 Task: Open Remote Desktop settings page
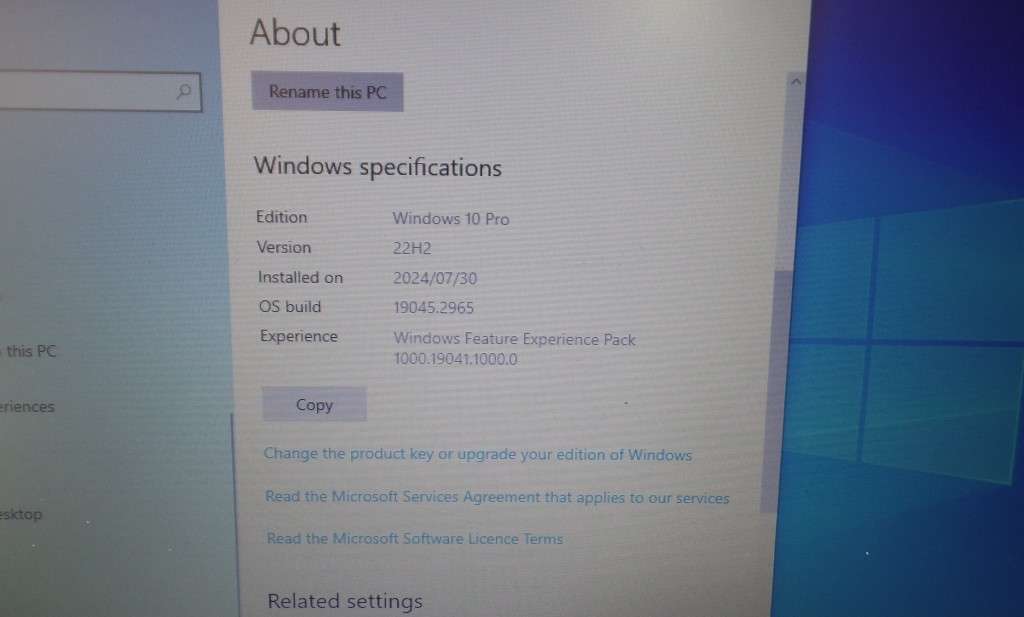(x=20, y=514)
